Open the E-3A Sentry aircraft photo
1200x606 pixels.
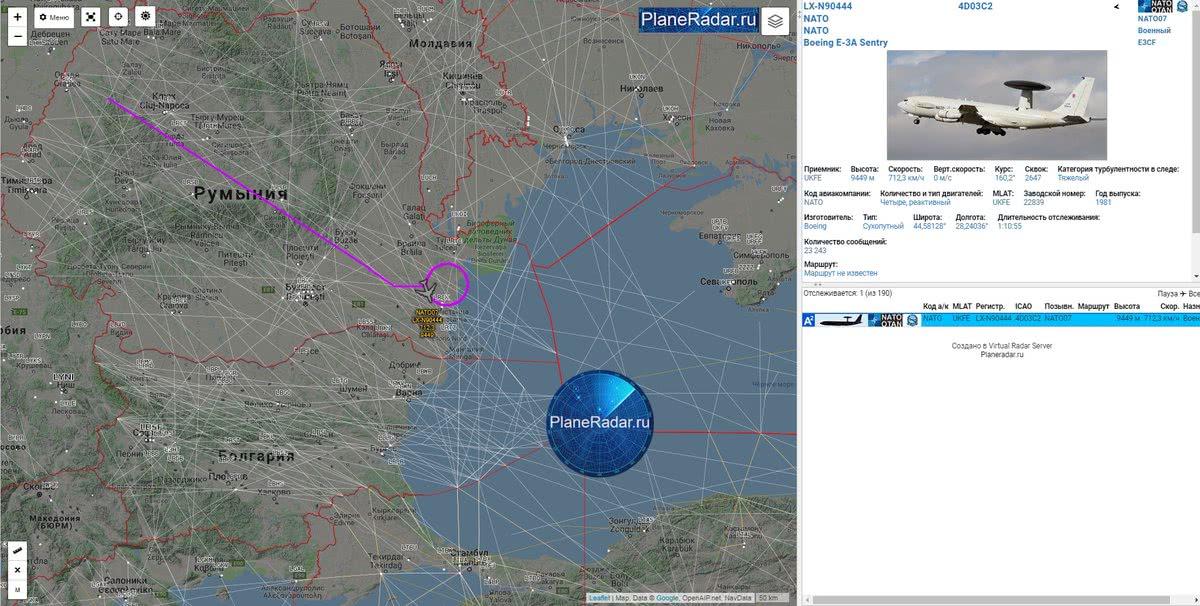tap(997, 105)
